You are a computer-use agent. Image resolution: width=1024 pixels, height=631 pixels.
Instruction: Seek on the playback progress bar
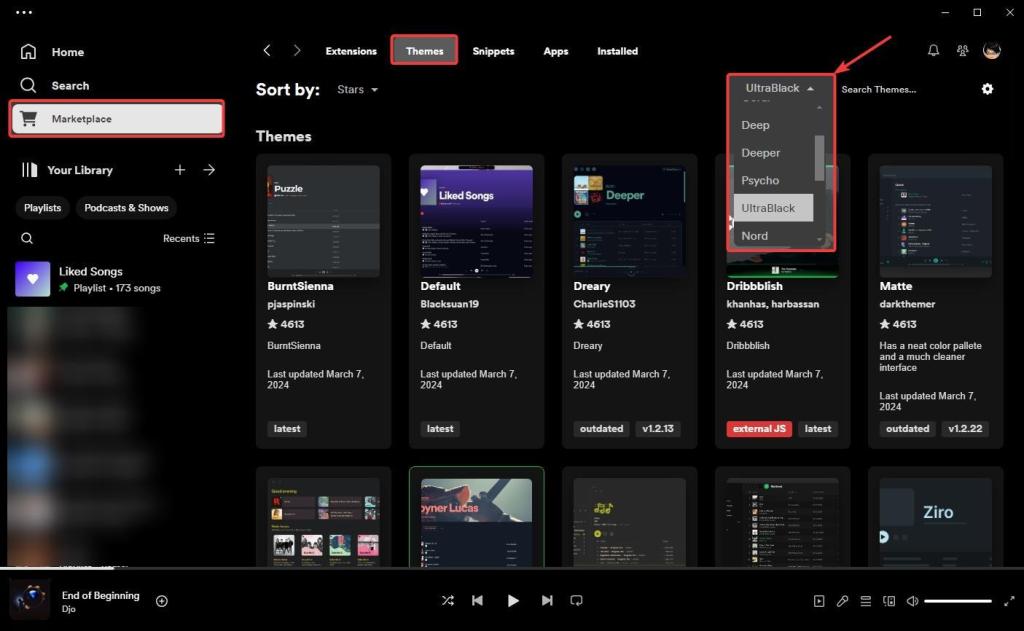[512, 568]
